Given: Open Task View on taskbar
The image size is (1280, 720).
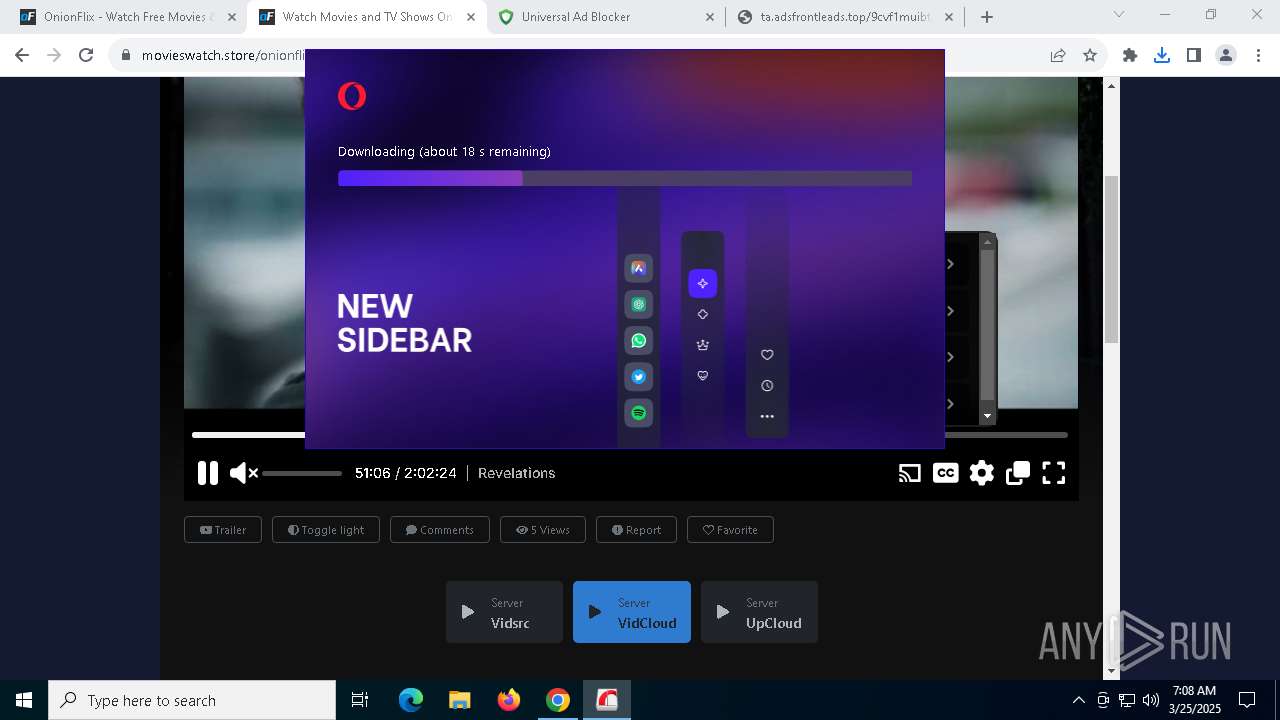Looking at the screenshot, I should 360,700.
